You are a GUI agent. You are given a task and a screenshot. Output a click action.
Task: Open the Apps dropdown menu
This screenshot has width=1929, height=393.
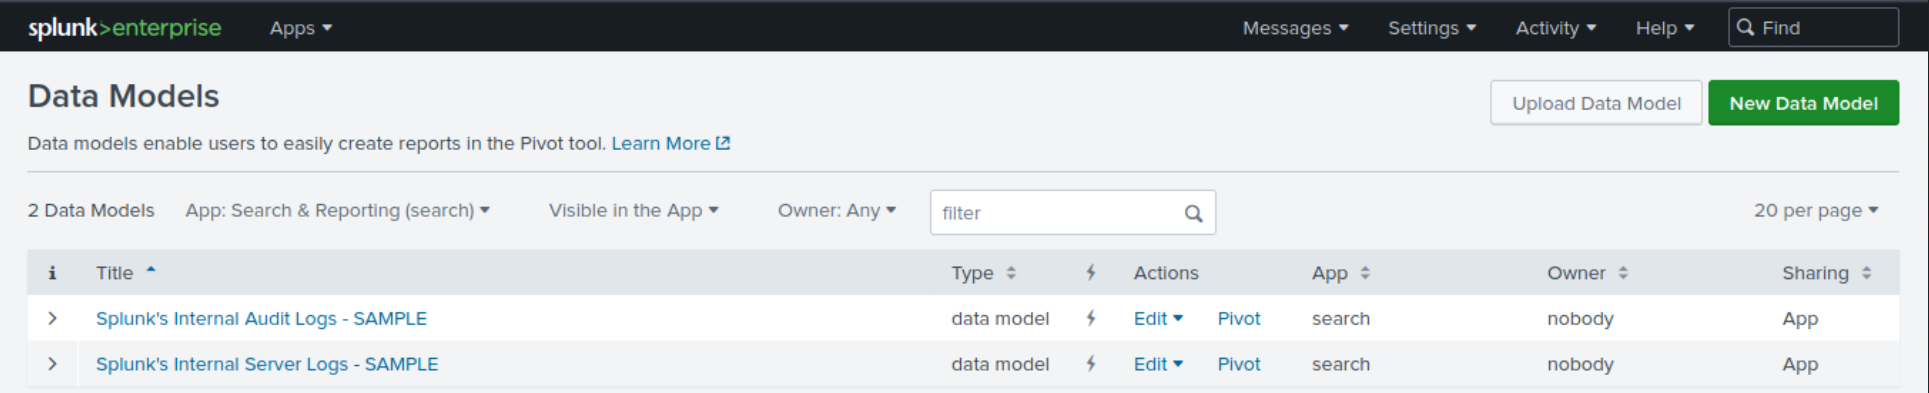pos(300,28)
